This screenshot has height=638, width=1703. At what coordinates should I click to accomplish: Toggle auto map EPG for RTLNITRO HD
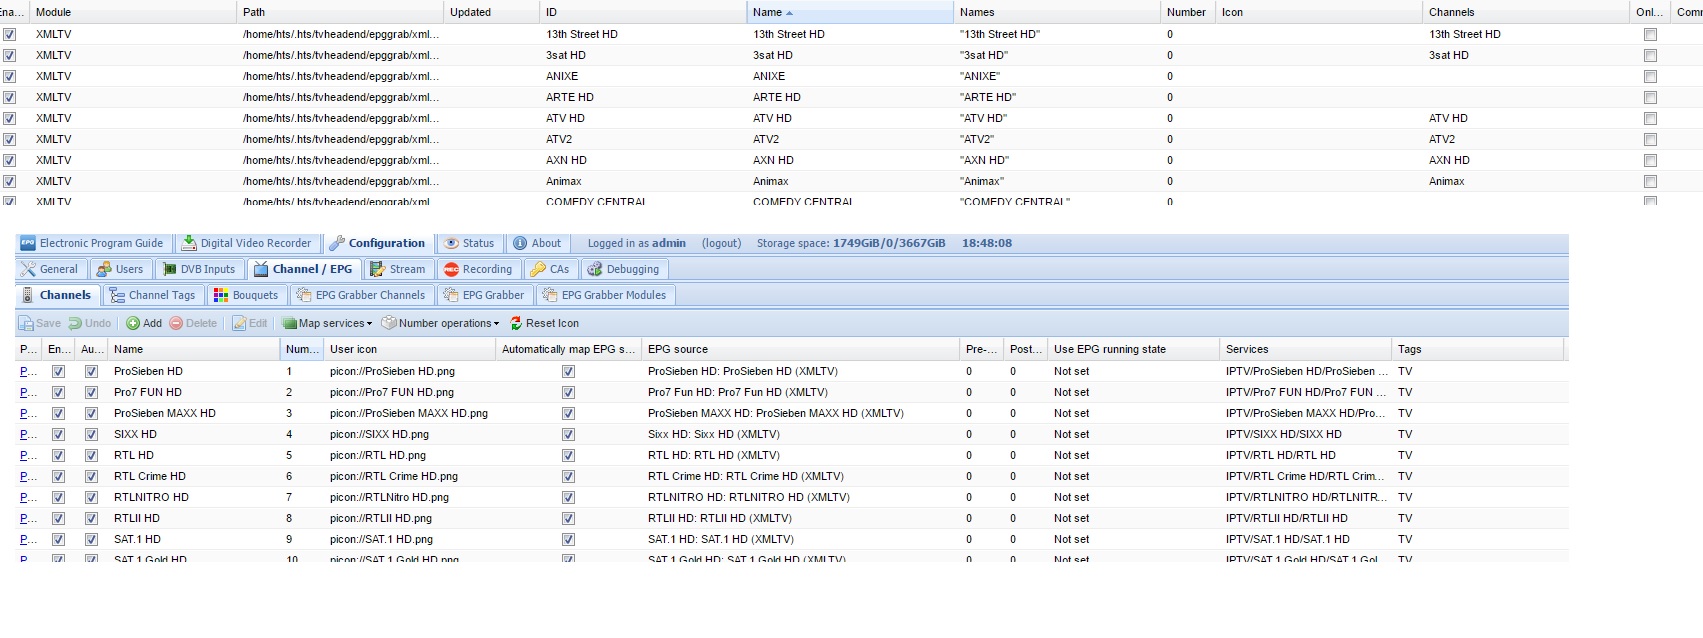(x=568, y=497)
